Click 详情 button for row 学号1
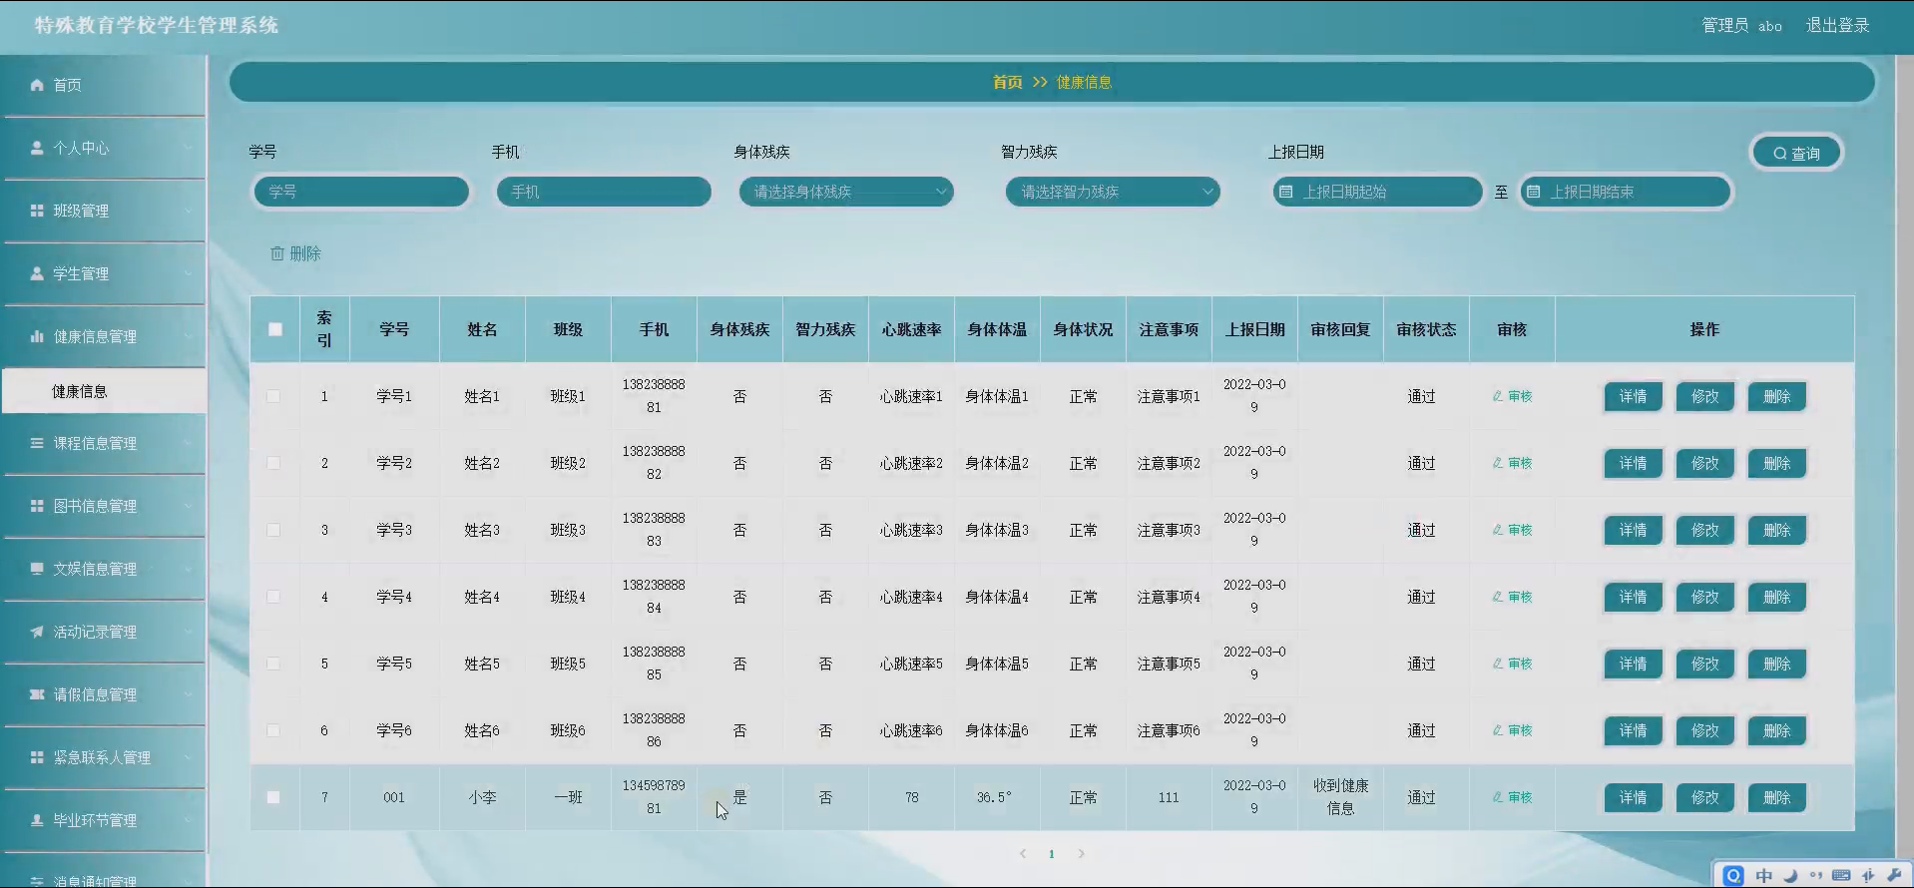This screenshot has width=1914, height=888. pos(1633,397)
